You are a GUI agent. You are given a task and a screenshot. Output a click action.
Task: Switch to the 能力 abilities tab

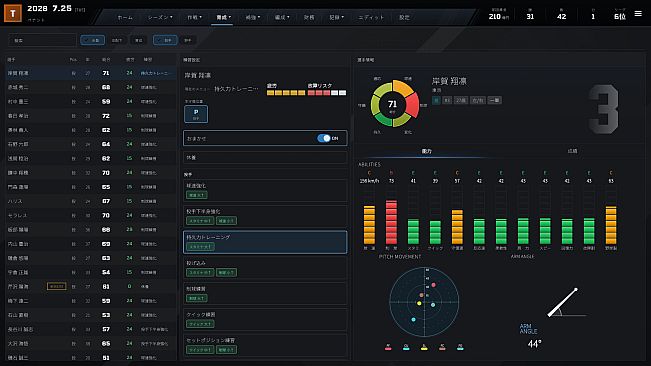coord(426,151)
